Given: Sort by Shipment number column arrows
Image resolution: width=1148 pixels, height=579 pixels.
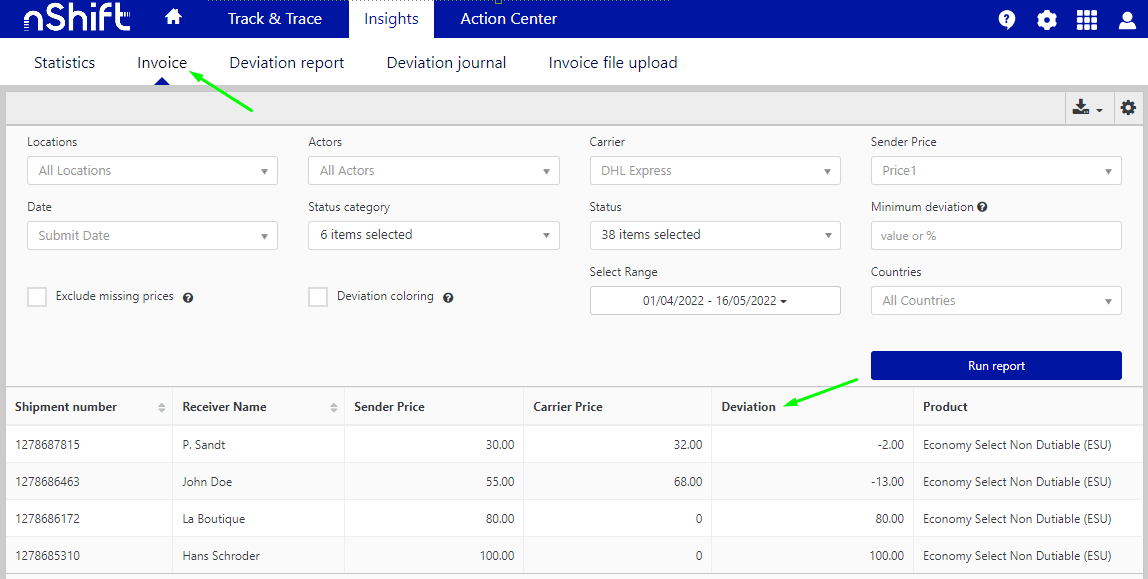Looking at the screenshot, I should coord(162,407).
